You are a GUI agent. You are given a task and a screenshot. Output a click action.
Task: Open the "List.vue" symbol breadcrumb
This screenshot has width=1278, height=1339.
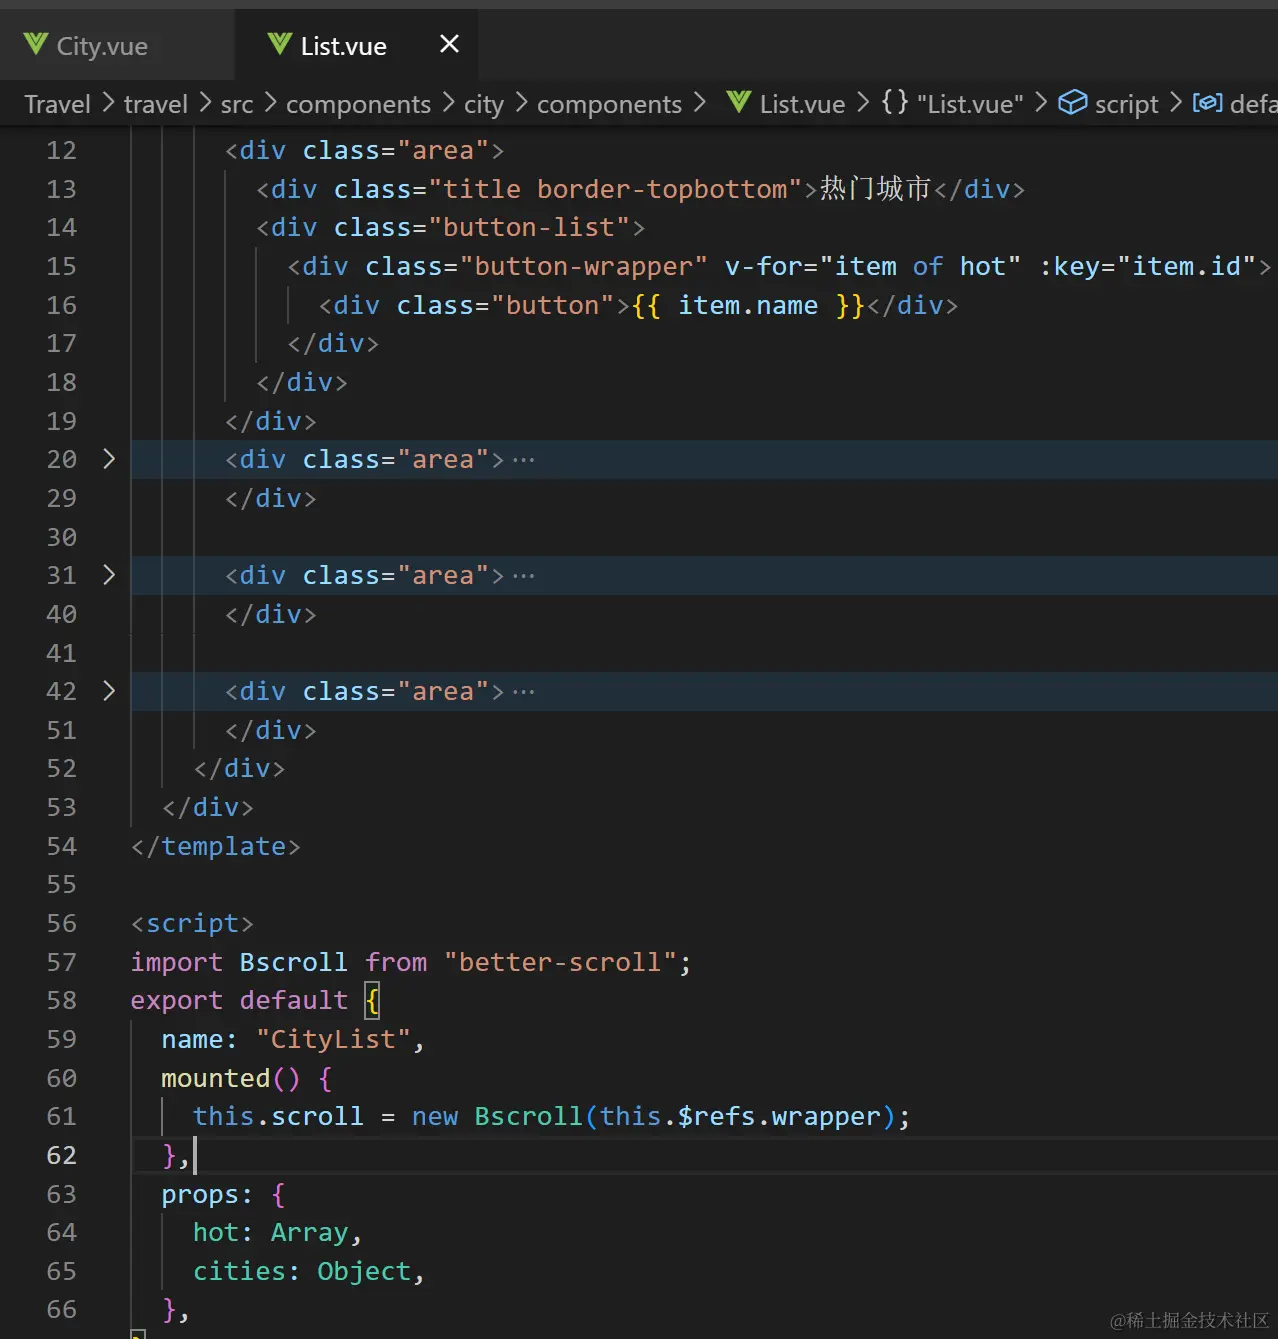pos(970,104)
